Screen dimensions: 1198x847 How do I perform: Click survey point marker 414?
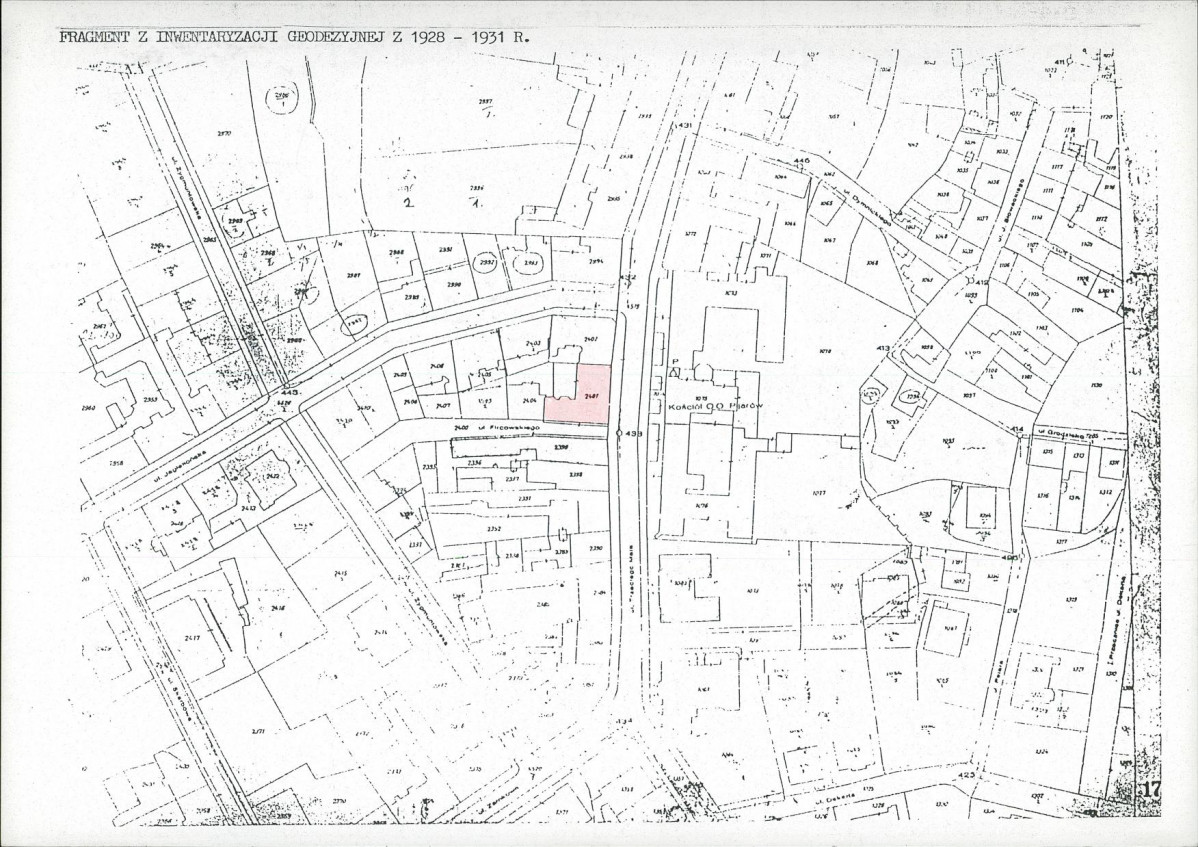tap(1017, 429)
